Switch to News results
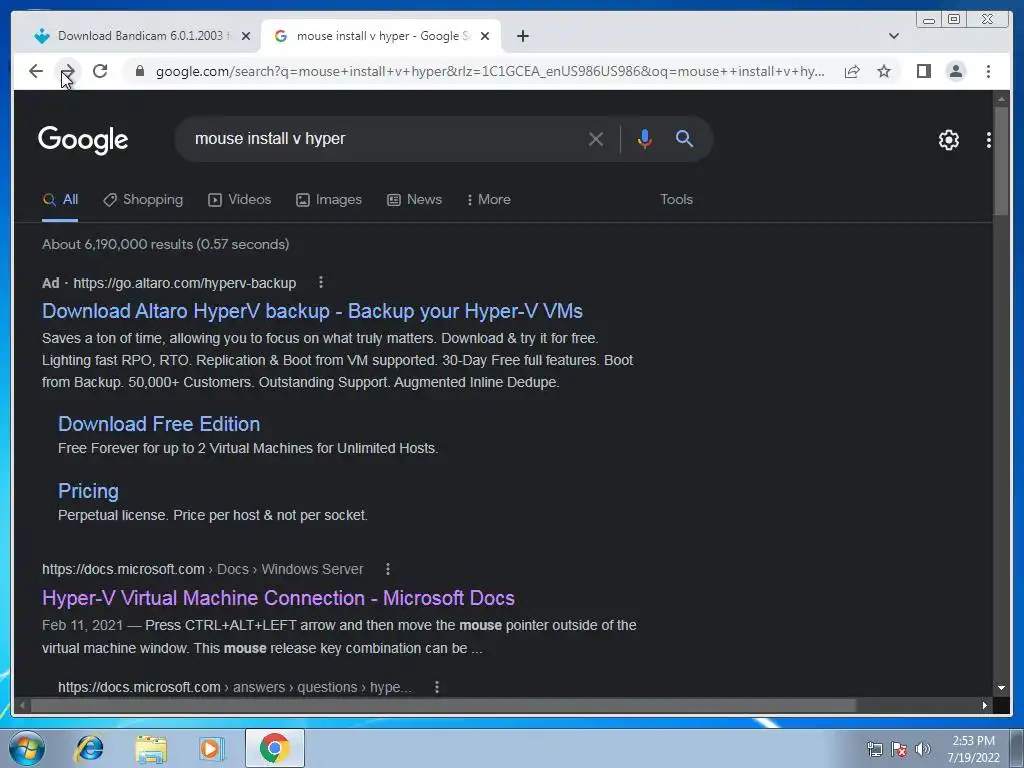The image size is (1024, 768). (x=414, y=200)
